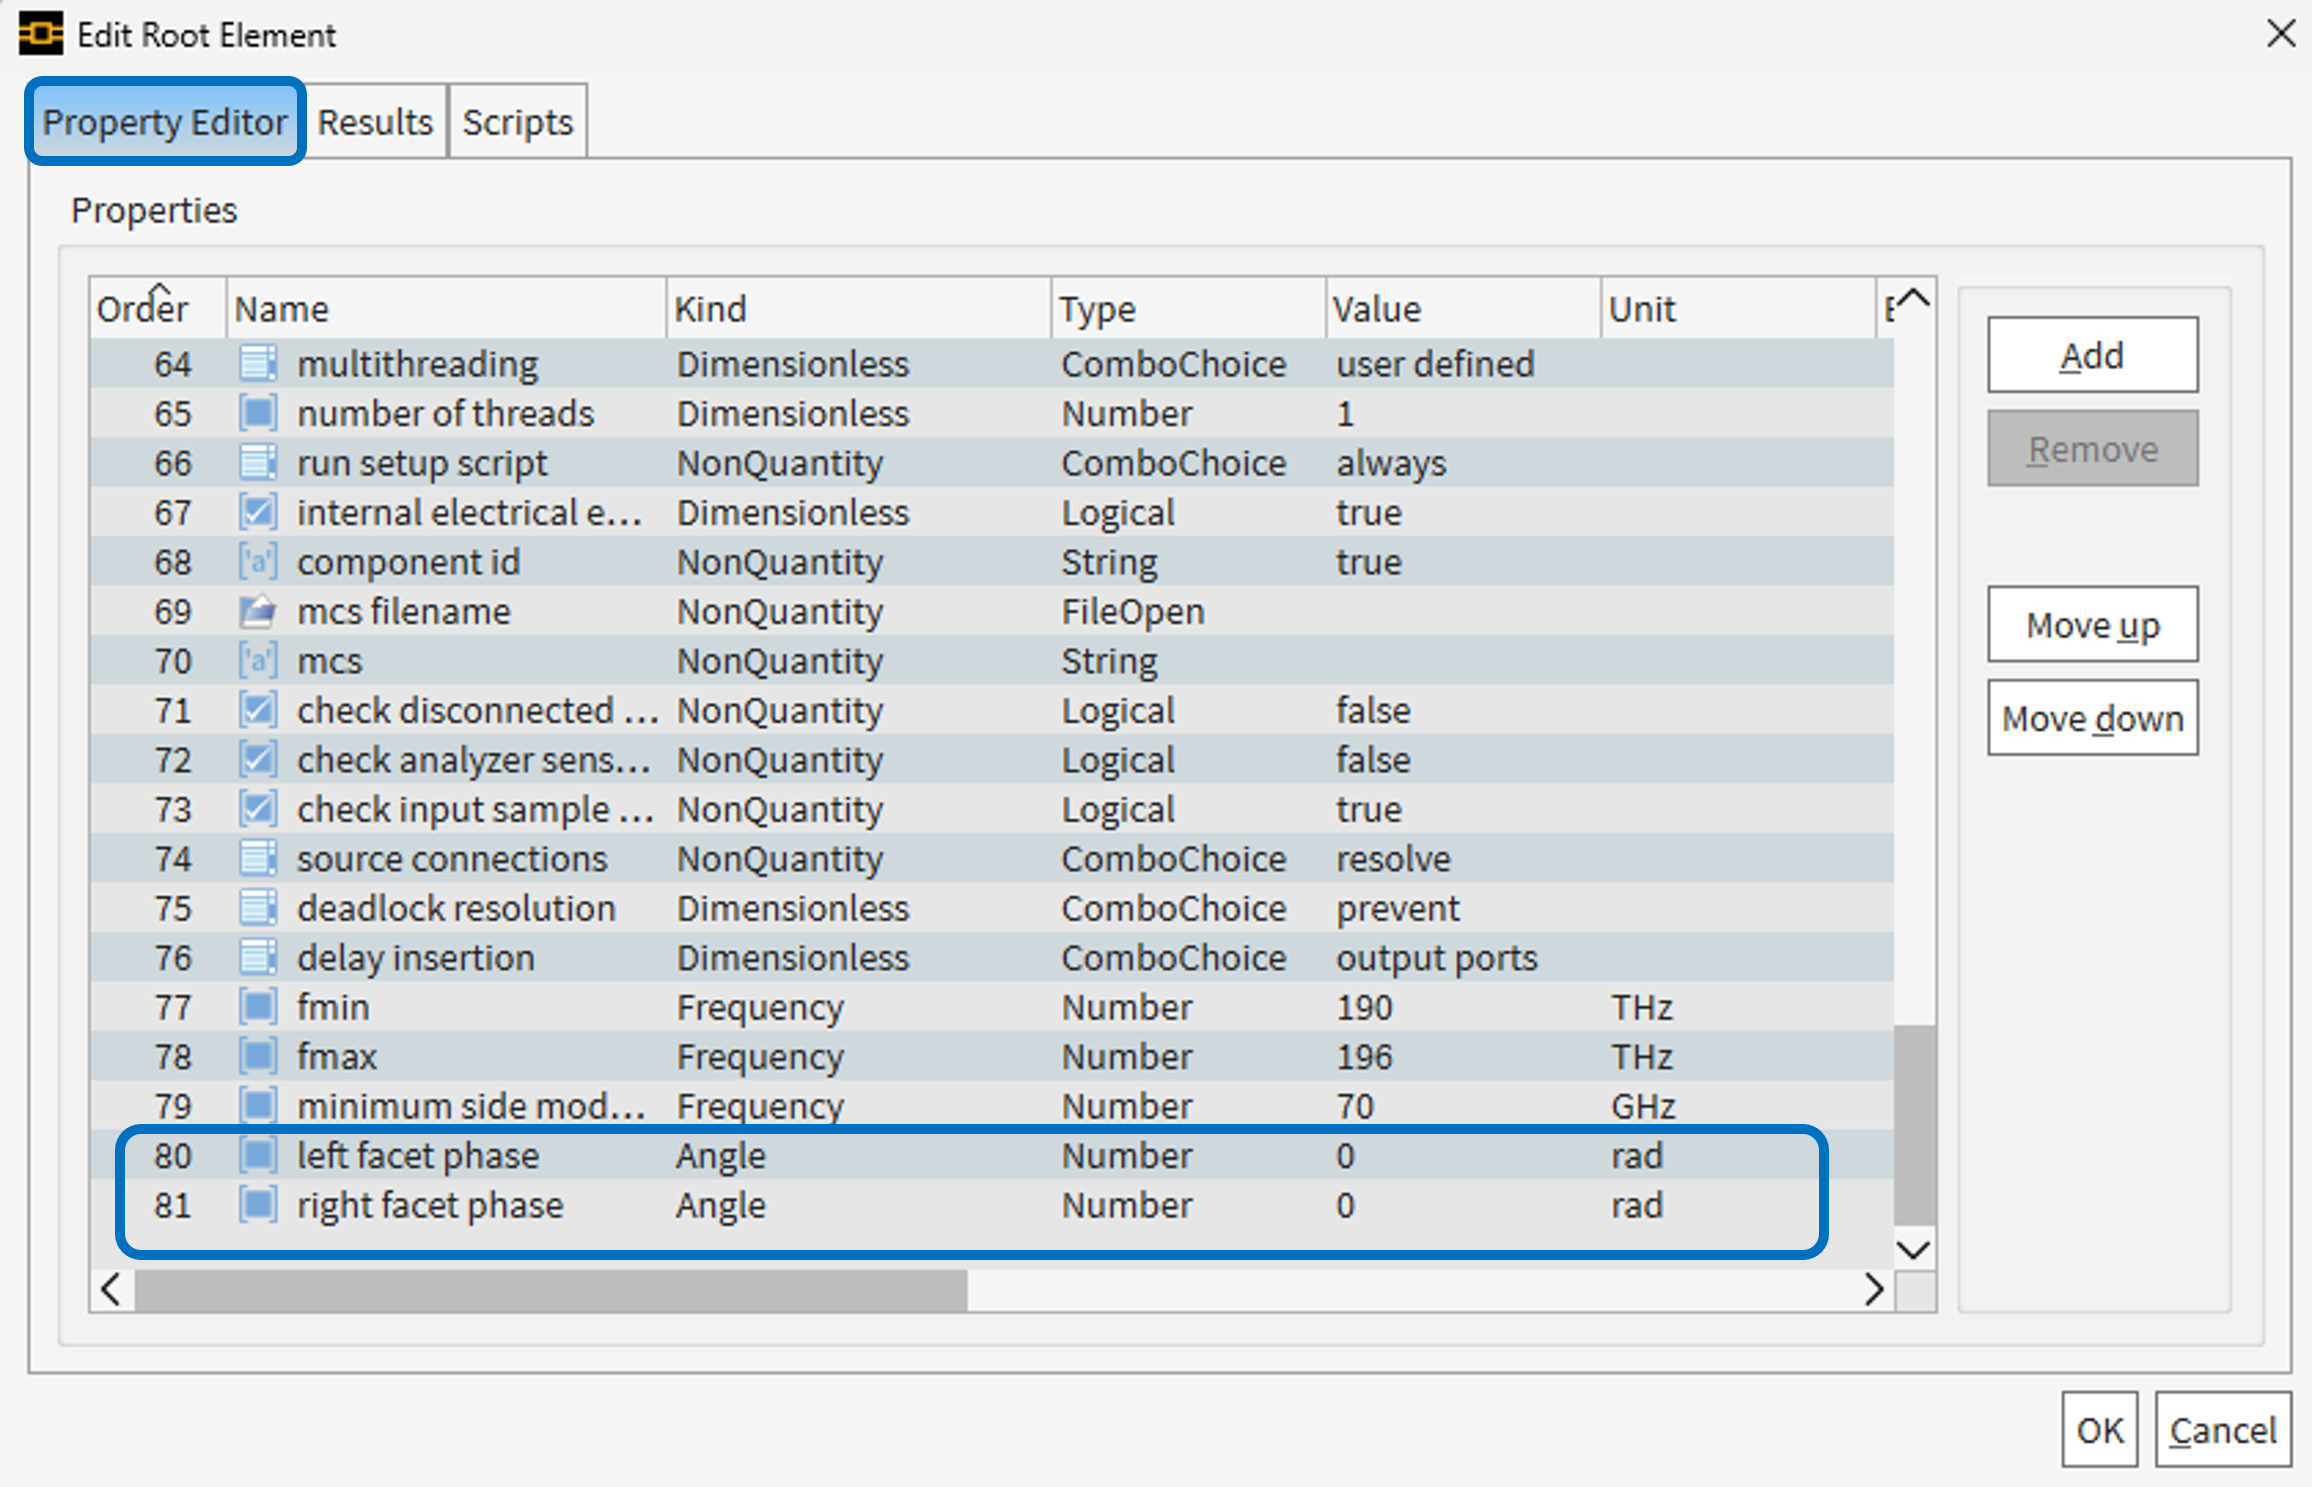
Task: Confirm with the OK button
Action: coord(2099,1430)
